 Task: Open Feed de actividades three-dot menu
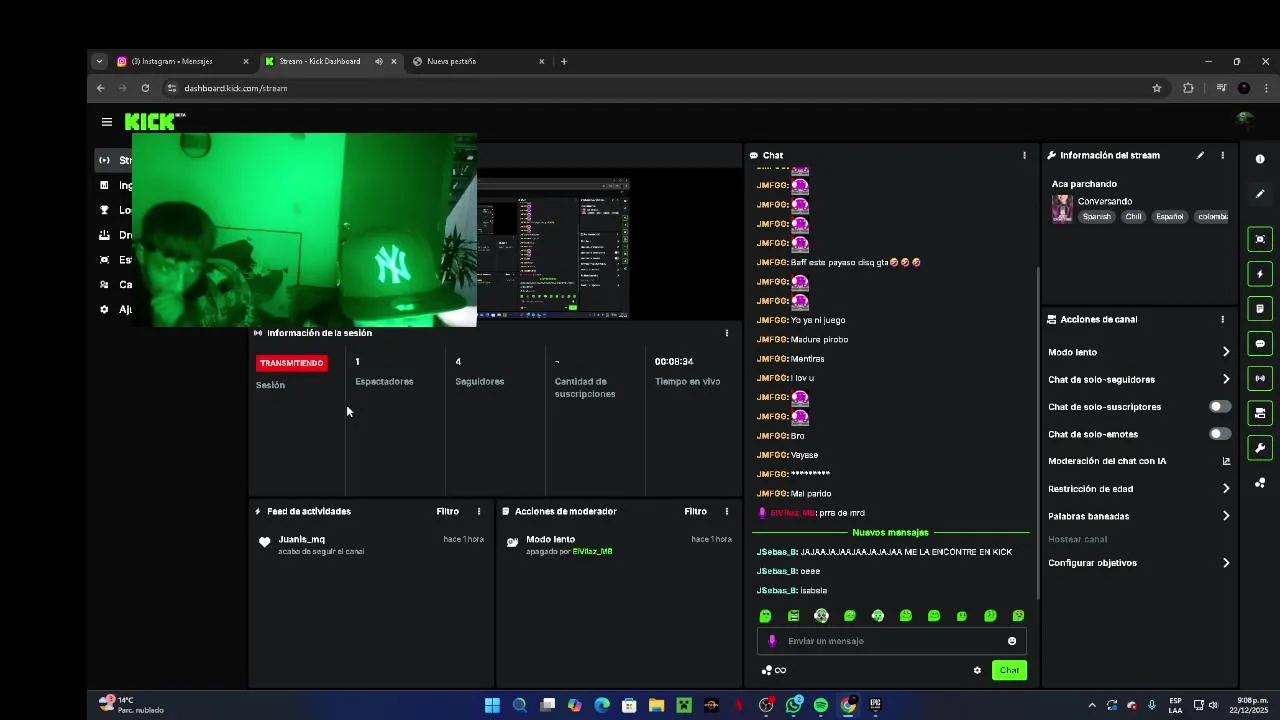[x=479, y=511]
